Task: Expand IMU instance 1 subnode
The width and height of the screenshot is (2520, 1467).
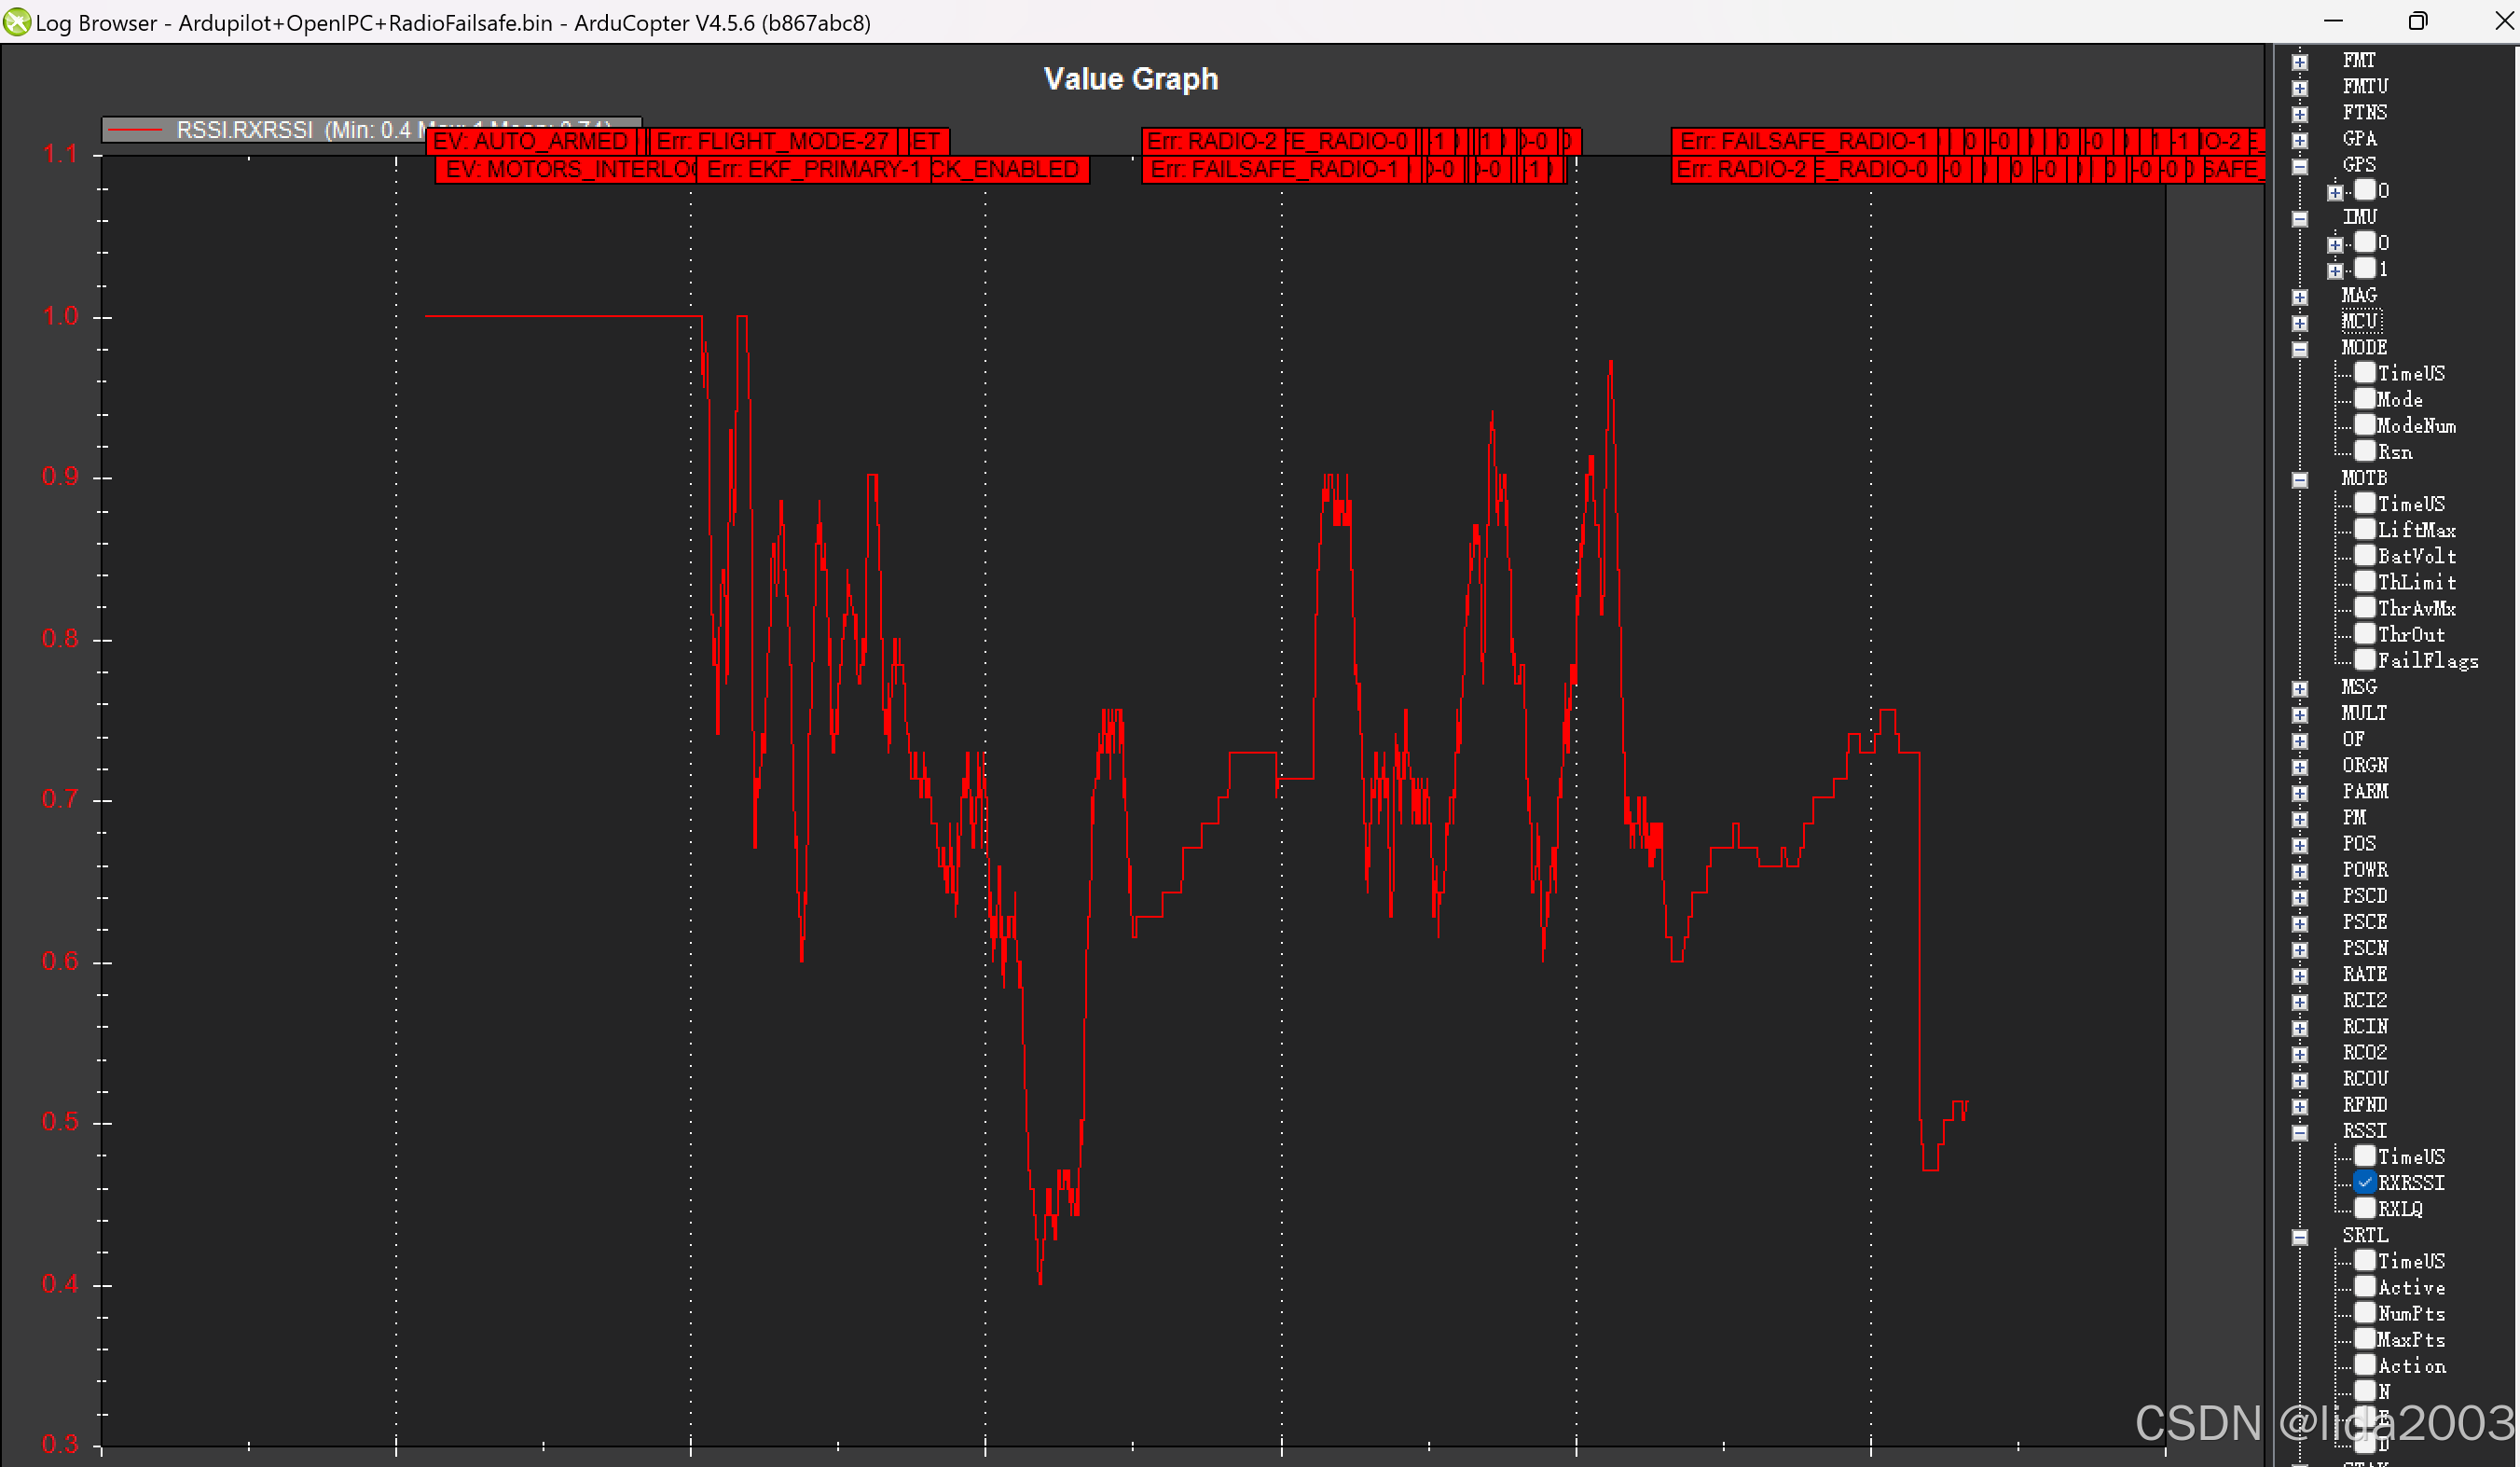Action: pos(2335,270)
